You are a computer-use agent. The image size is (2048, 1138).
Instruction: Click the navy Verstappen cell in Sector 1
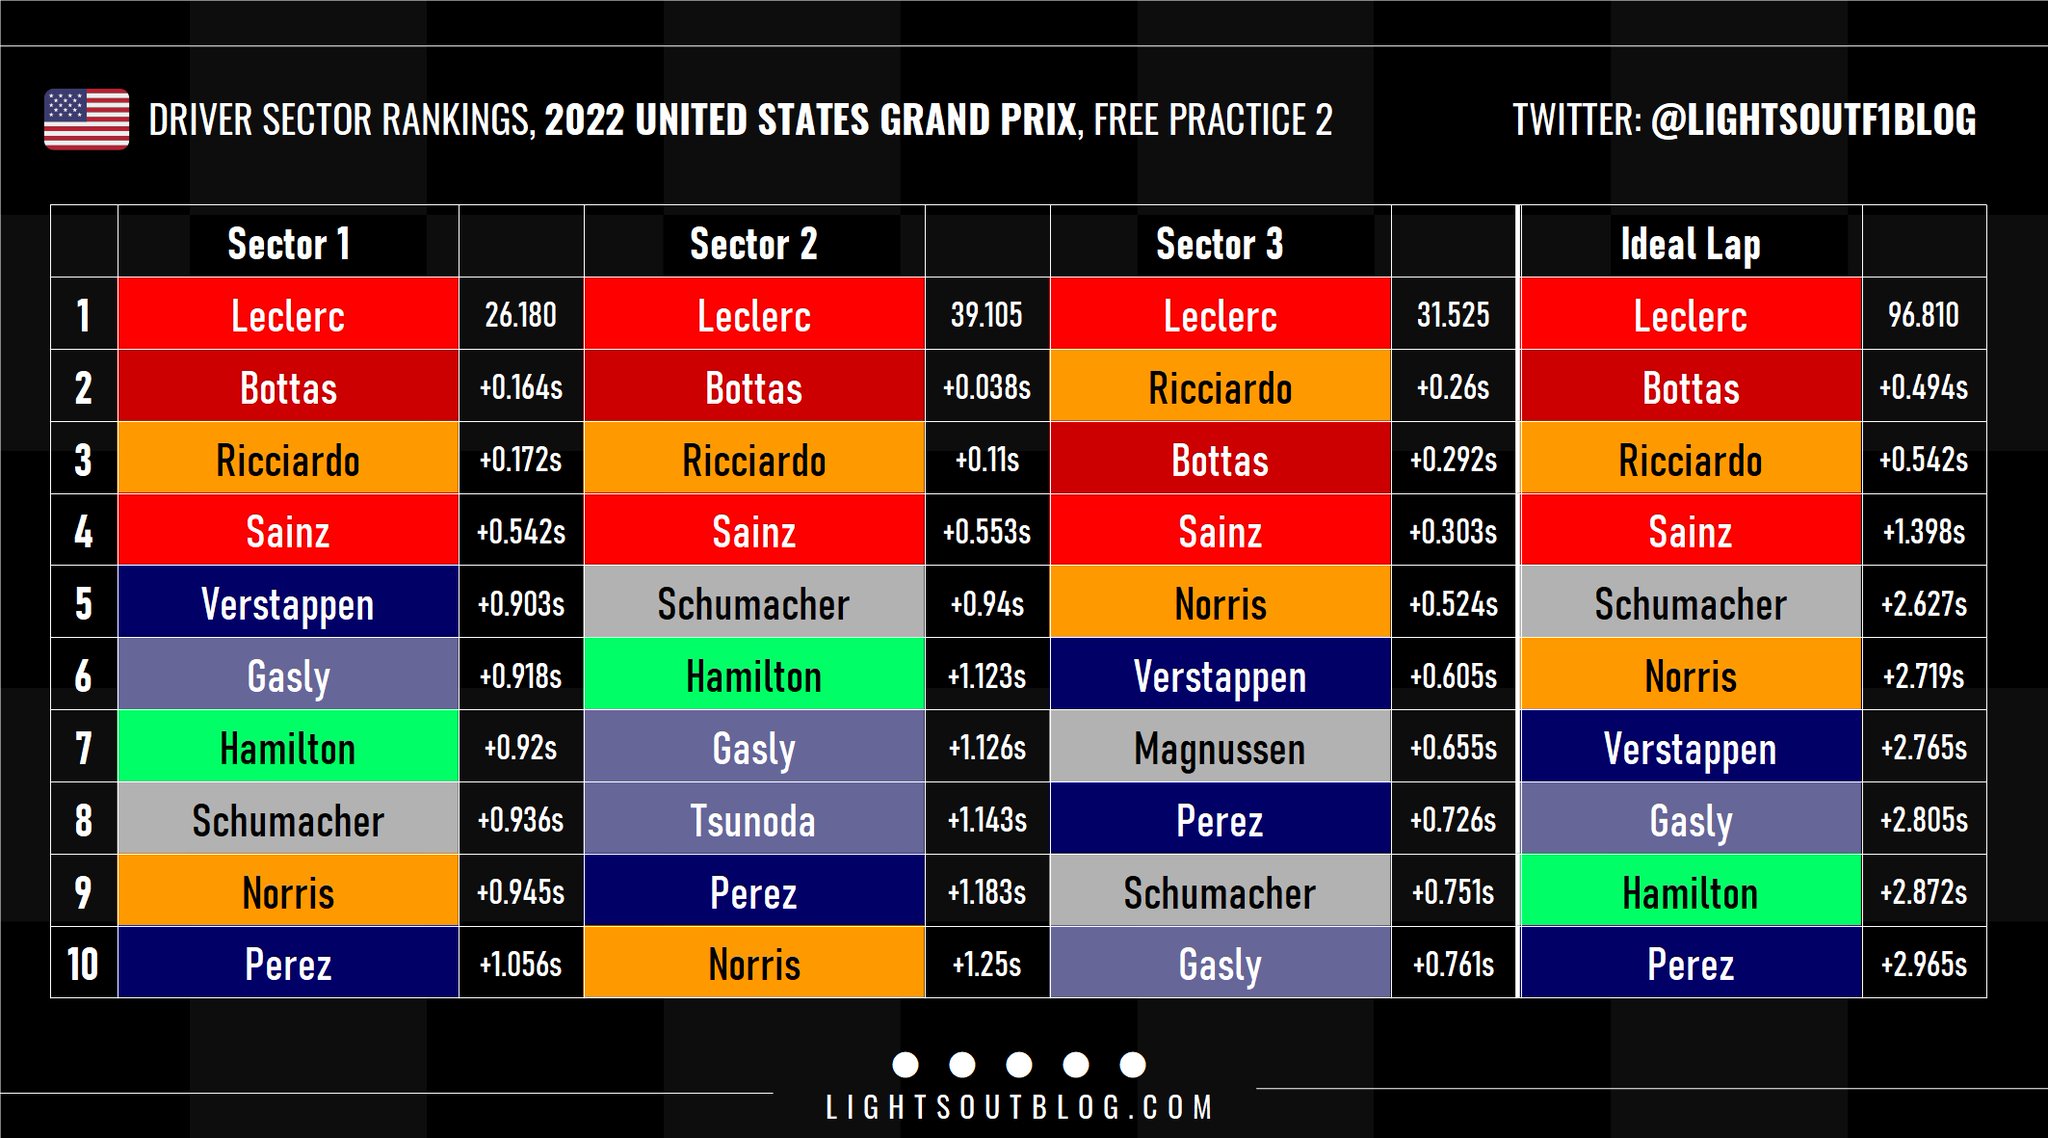(288, 604)
